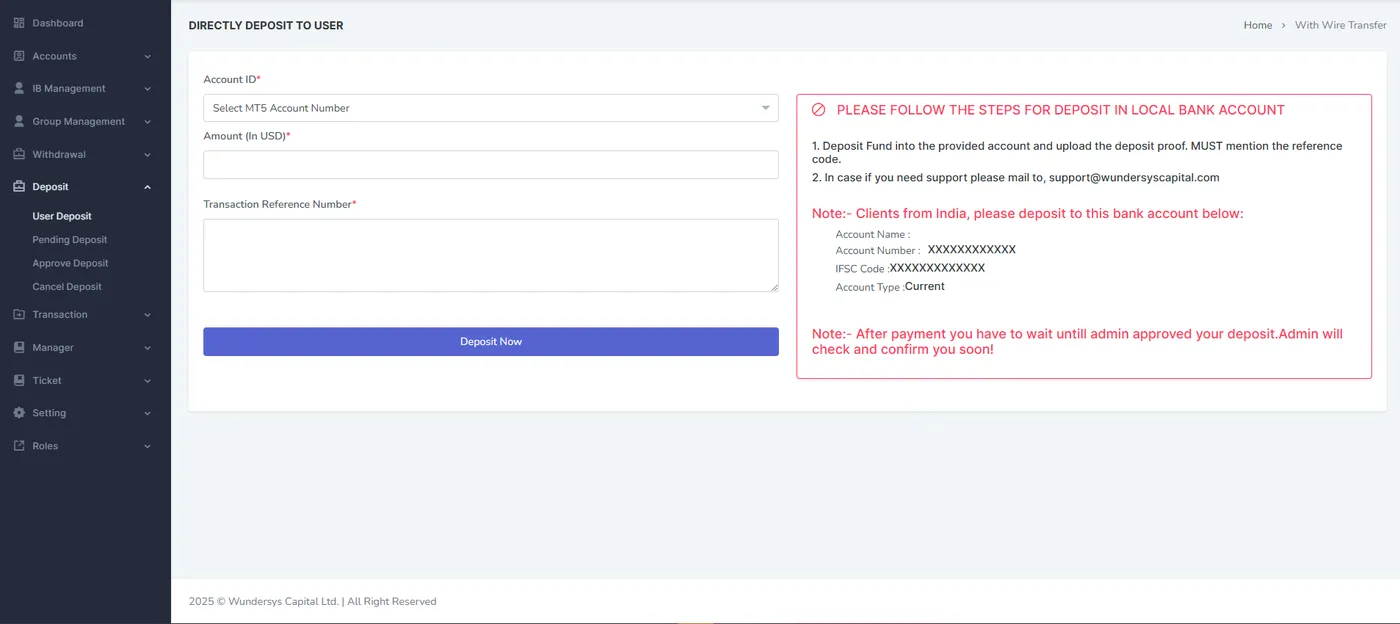Focus the Transaction Reference Number textarea

pyautogui.click(x=490, y=256)
